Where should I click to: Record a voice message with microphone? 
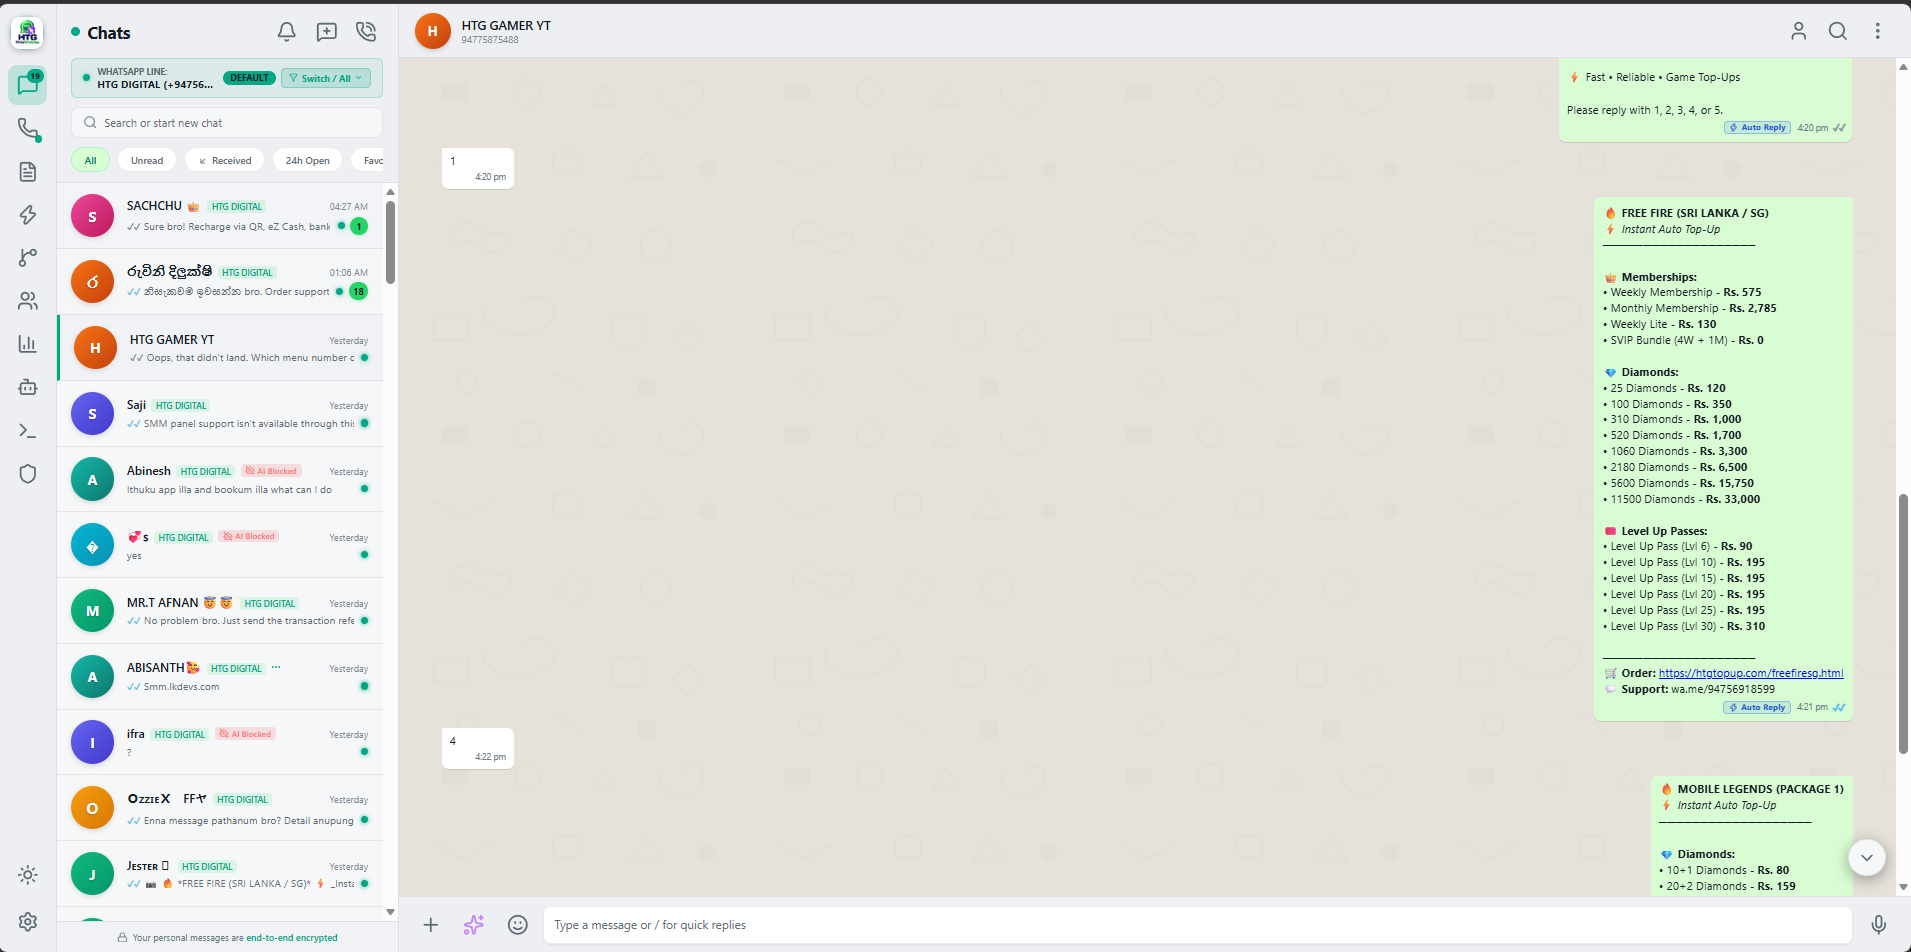[x=1879, y=925]
